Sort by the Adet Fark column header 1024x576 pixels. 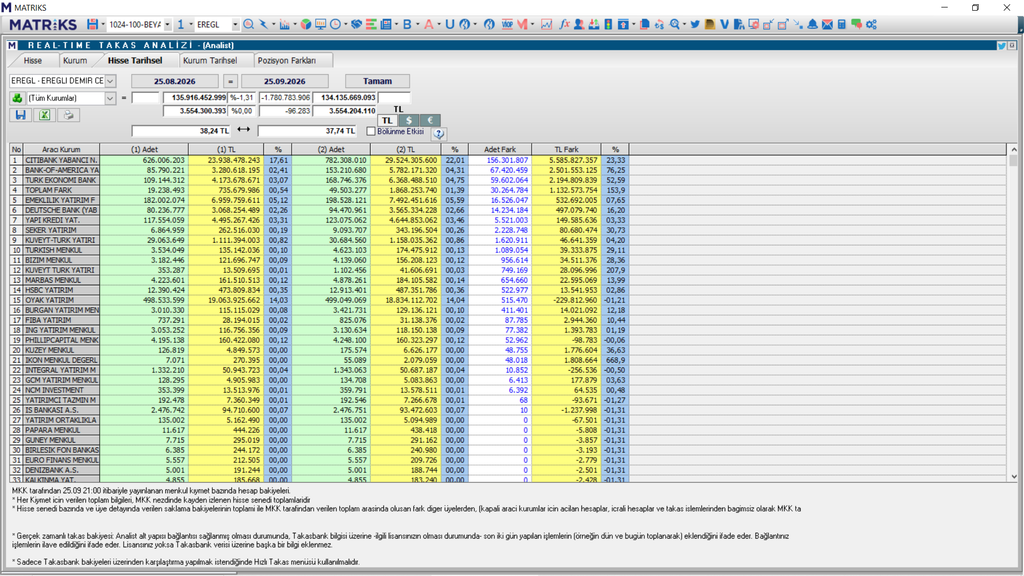point(500,150)
